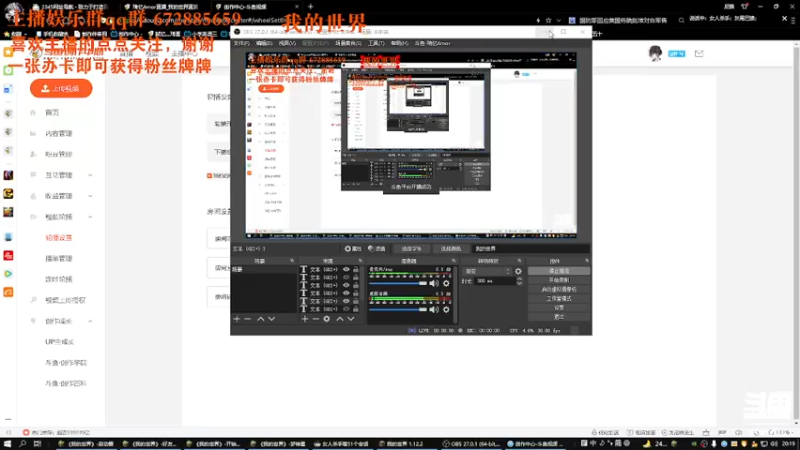The width and height of the screenshot is (800, 450).
Task: Toggle visibility eye of the second text source
Action: coord(346,278)
